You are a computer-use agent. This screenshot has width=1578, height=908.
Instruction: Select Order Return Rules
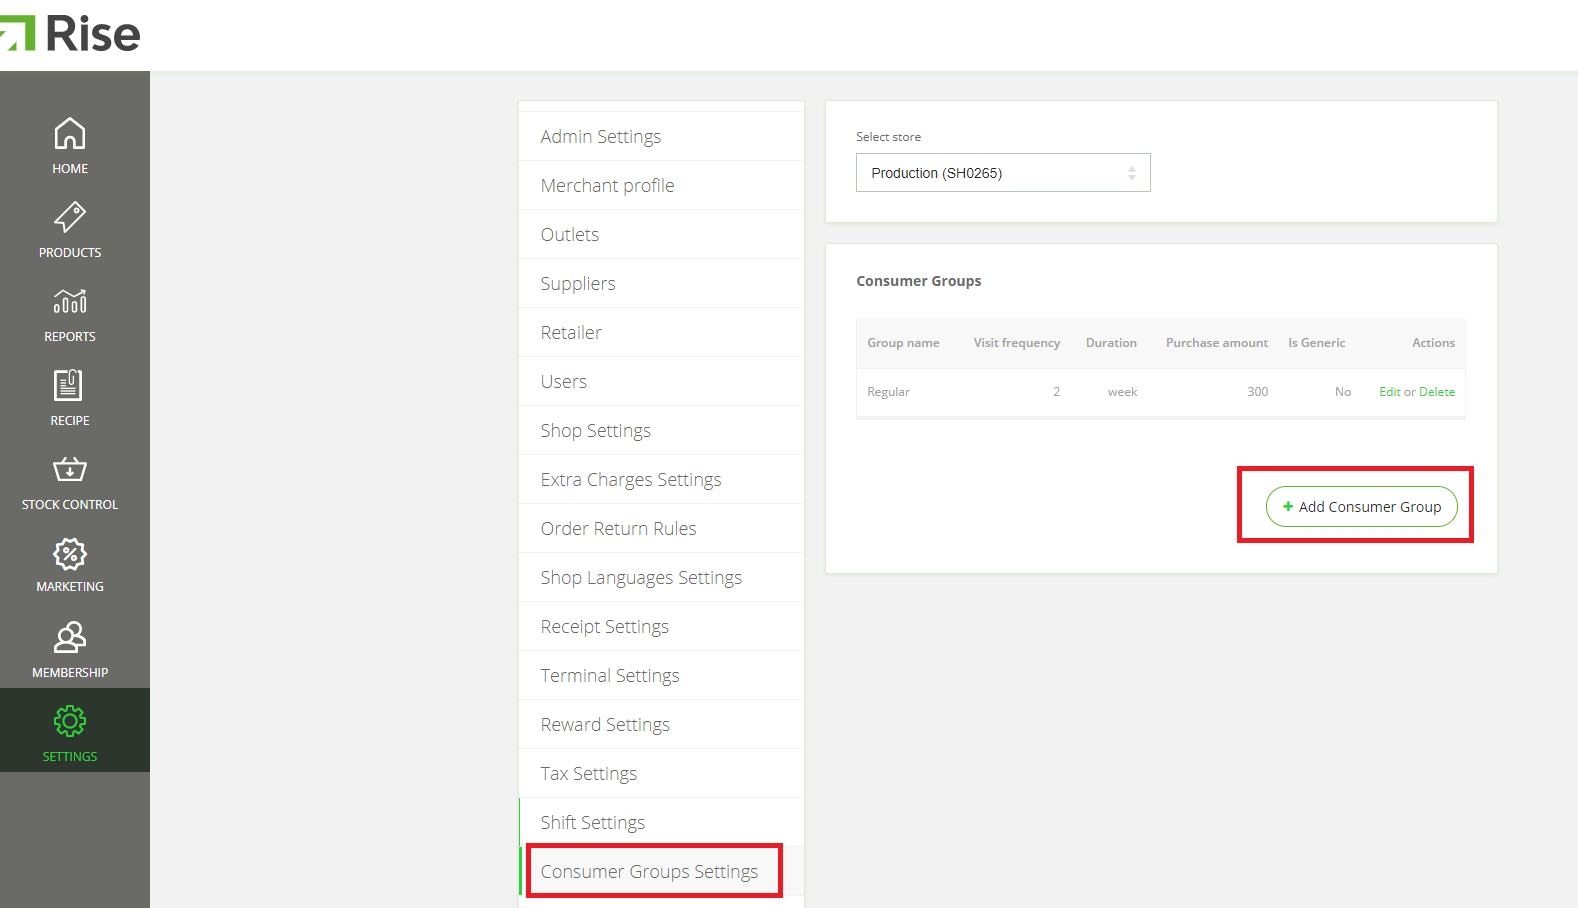661,528
